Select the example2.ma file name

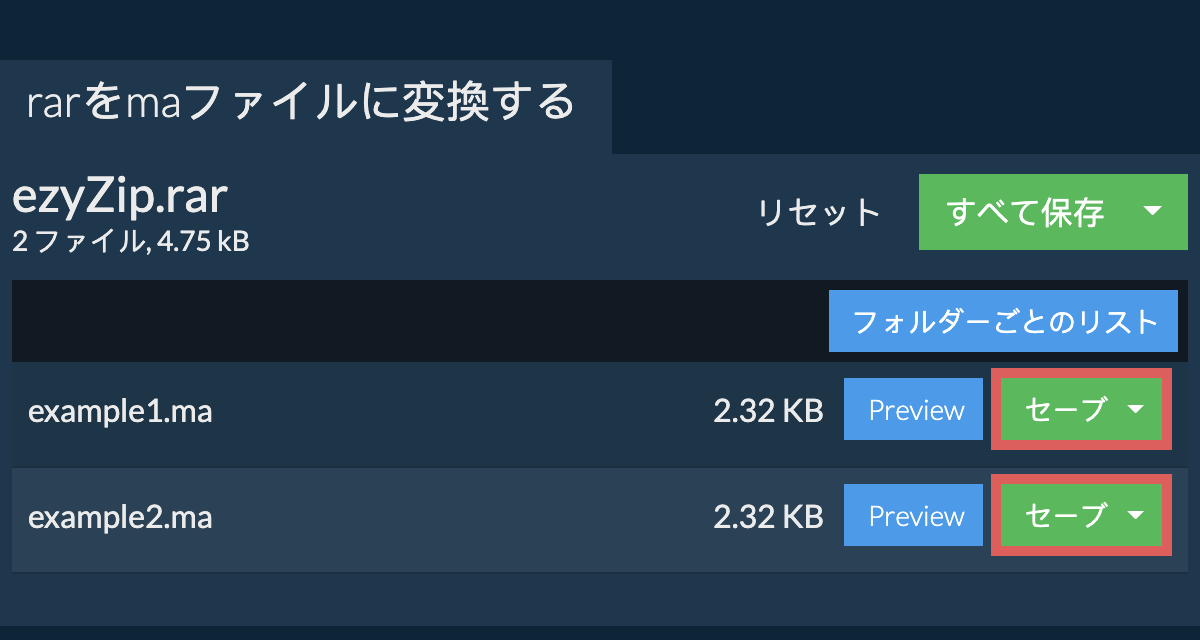tap(120, 517)
